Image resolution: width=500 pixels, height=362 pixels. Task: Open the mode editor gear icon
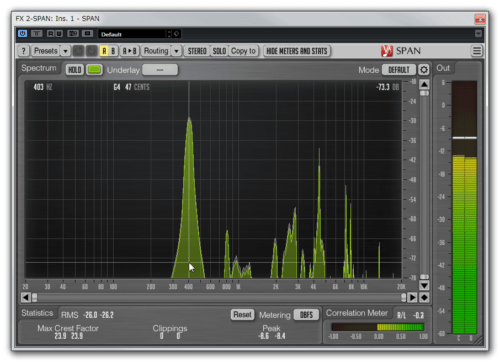pyautogui.click(x=424, y=70)
